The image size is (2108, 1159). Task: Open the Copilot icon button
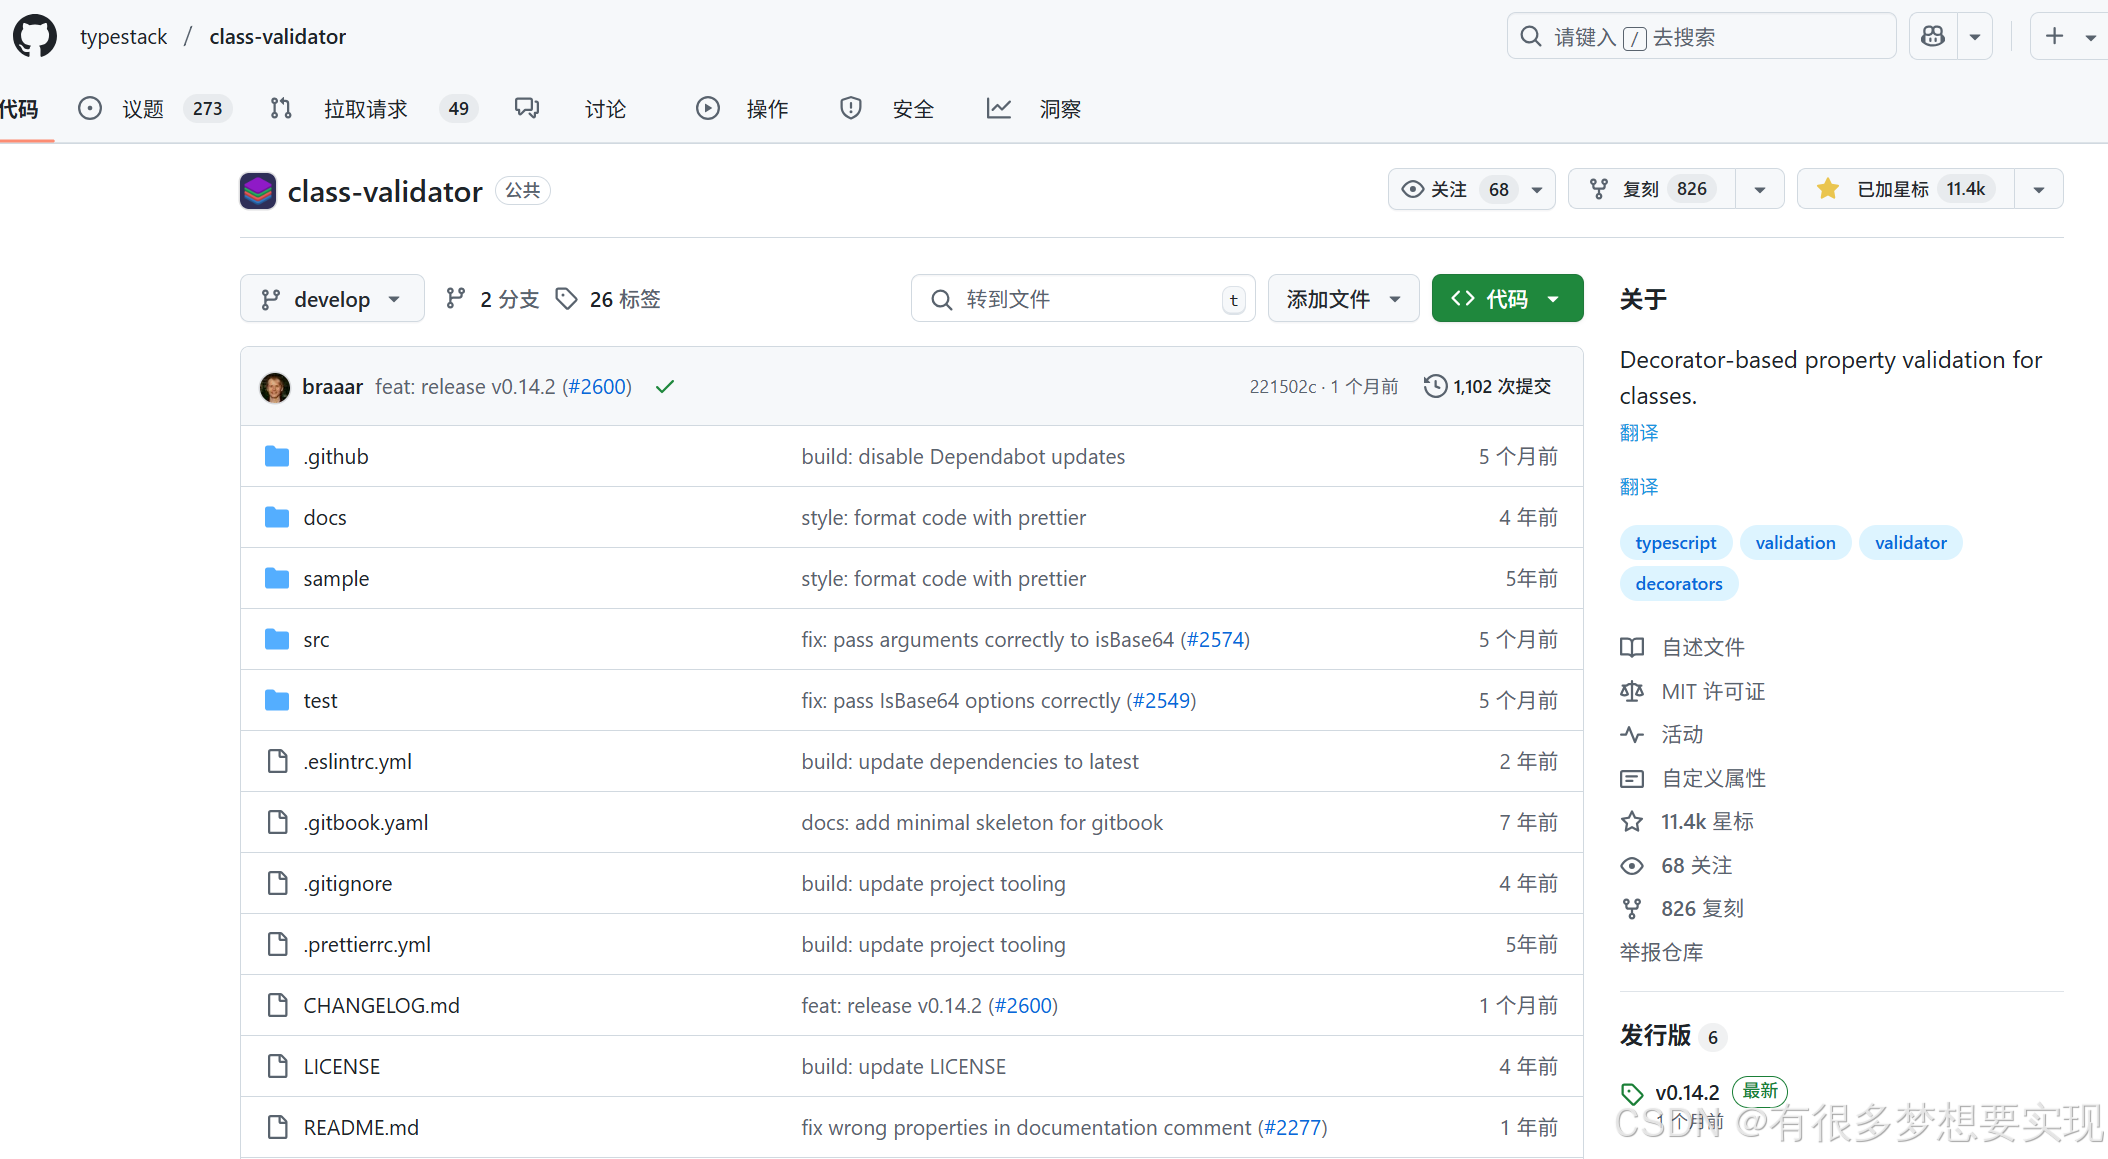tap(1933, 37)
